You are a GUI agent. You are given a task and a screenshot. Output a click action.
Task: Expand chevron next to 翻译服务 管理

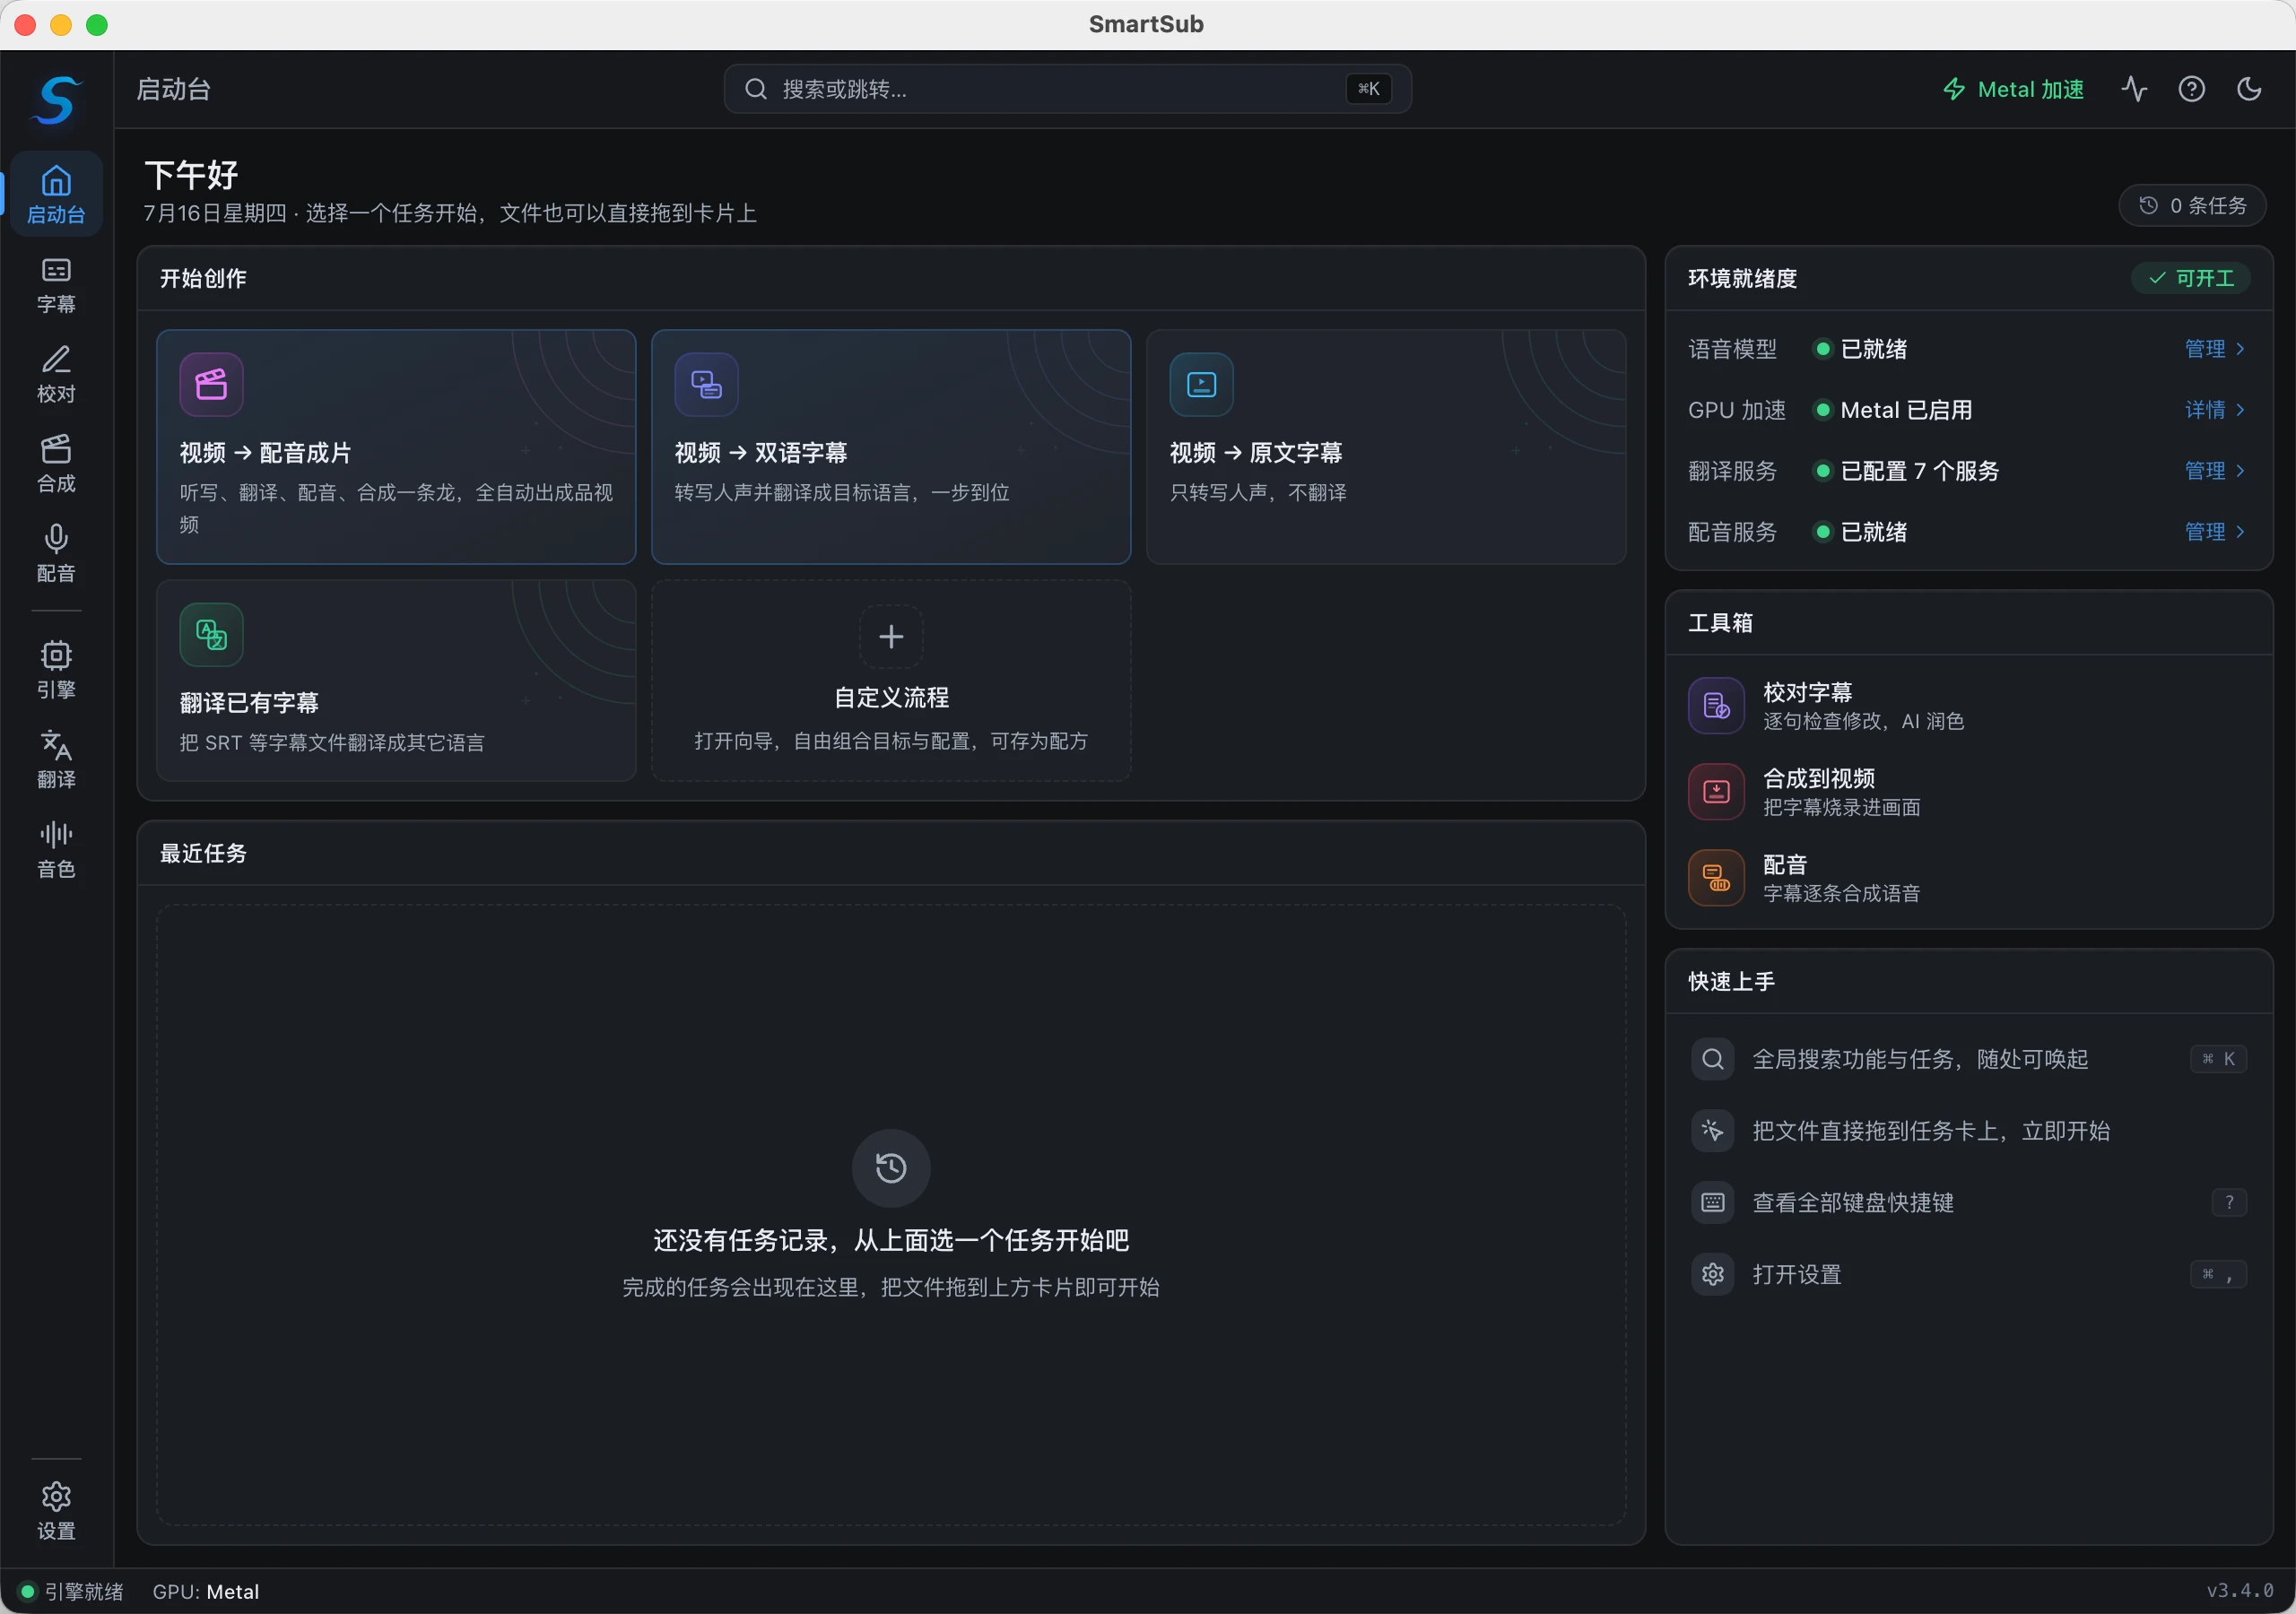pyautogui.click(x=2240, y=471)
